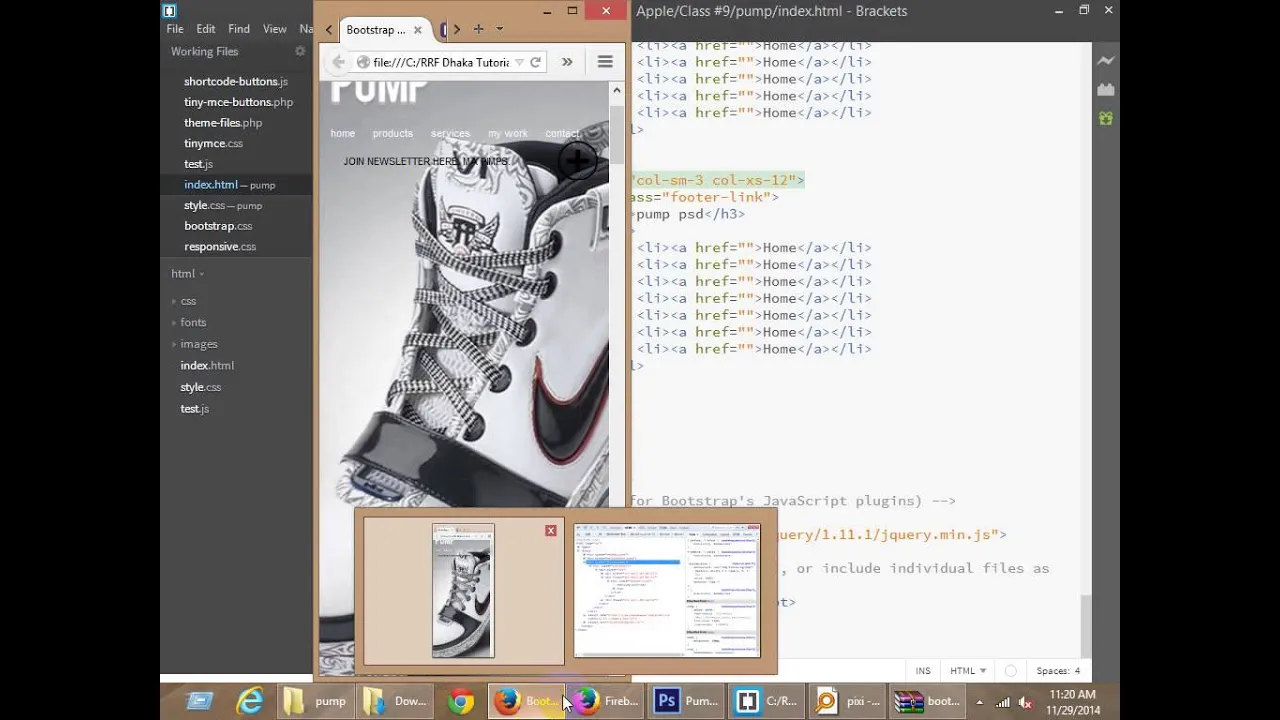Click the globe site identity icon
The image size is (1280, 720).
point(363,62)
